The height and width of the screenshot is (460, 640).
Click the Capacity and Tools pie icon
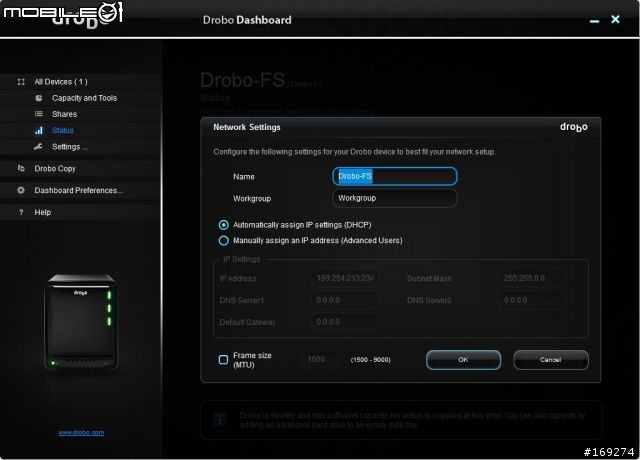[39, 98]
